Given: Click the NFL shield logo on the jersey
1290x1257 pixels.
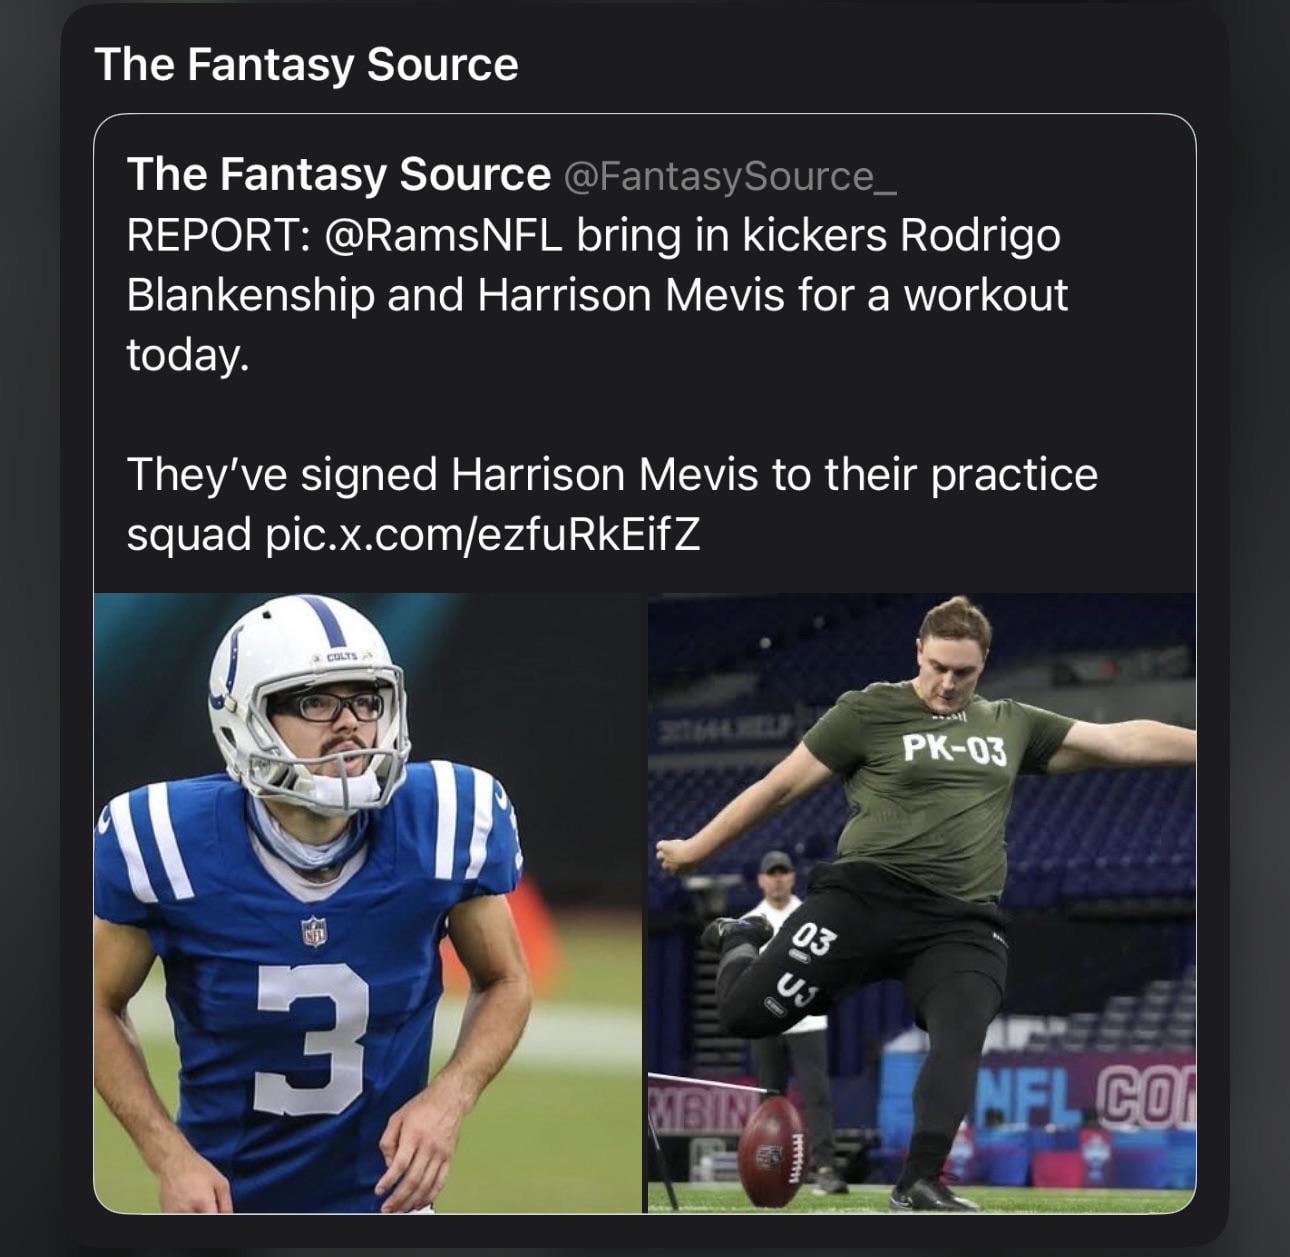Looking at the screenshot, I should point(314,931).
